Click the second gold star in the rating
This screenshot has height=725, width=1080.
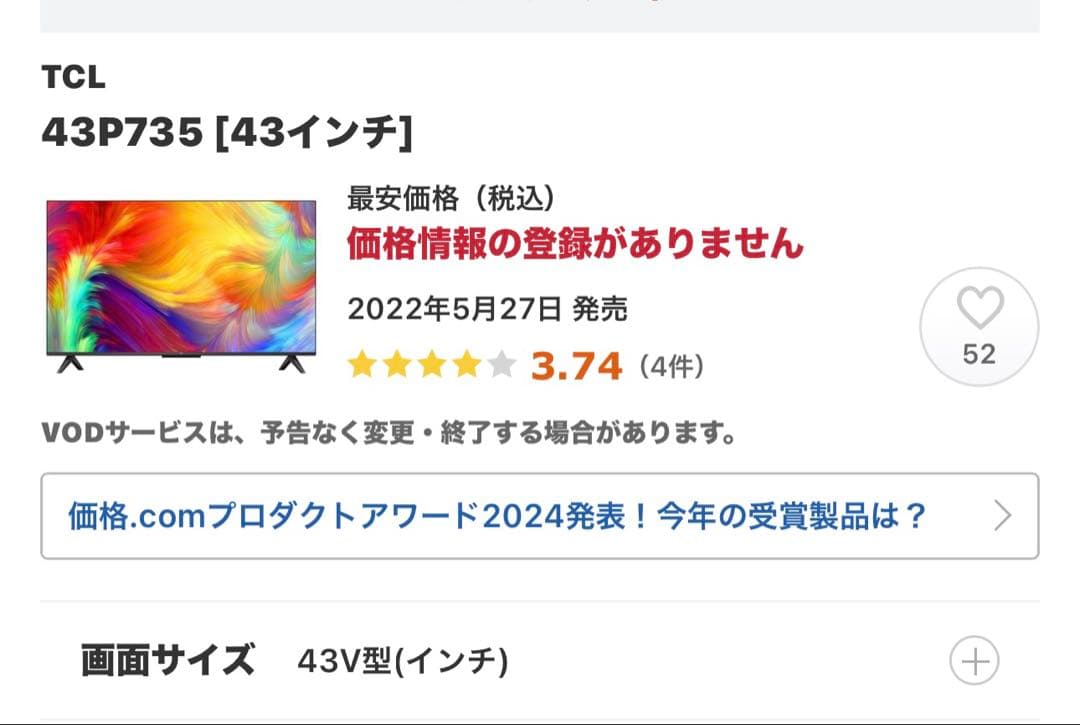(x=398, y=364)
